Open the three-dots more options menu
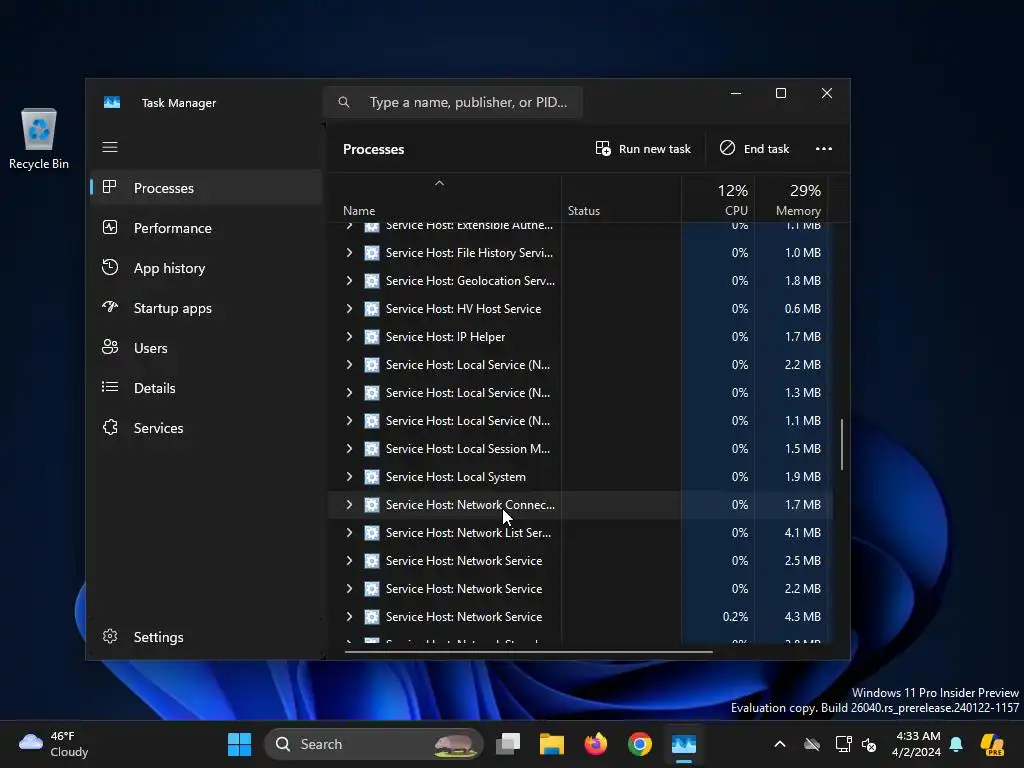 click(824, 149)
